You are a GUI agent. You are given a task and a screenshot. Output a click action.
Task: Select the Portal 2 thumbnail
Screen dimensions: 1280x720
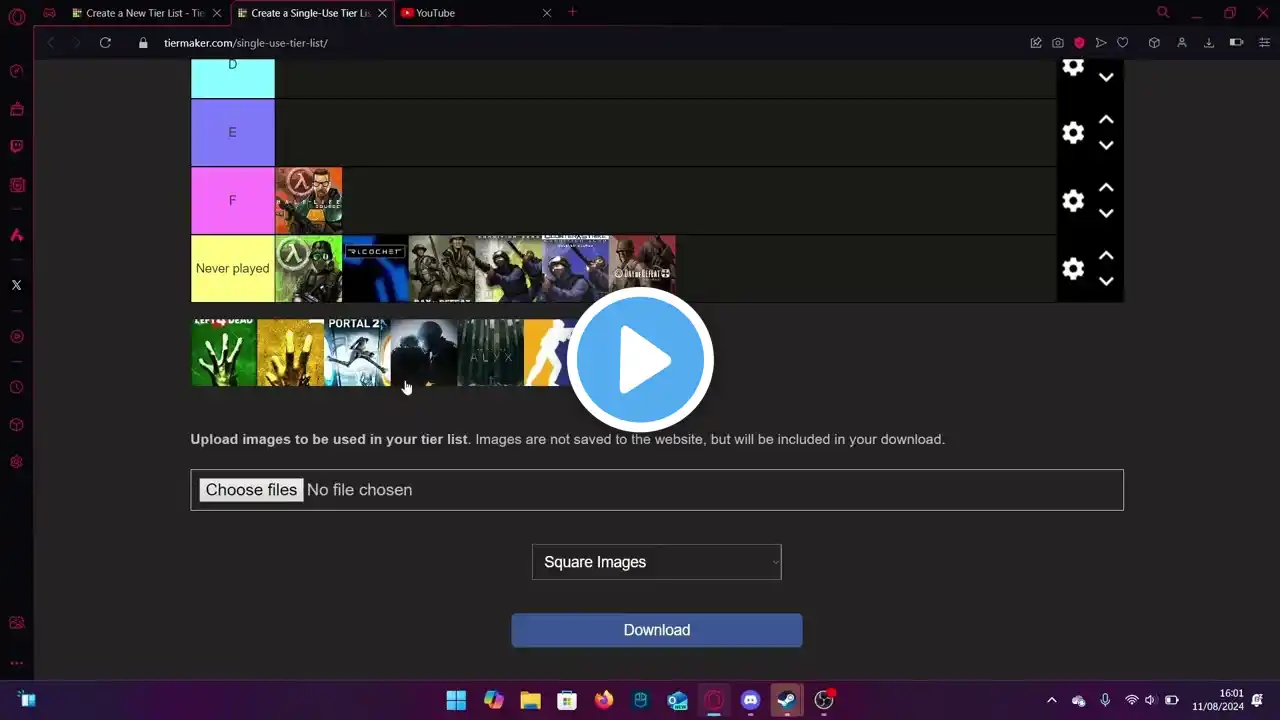[x=357, y=353]
